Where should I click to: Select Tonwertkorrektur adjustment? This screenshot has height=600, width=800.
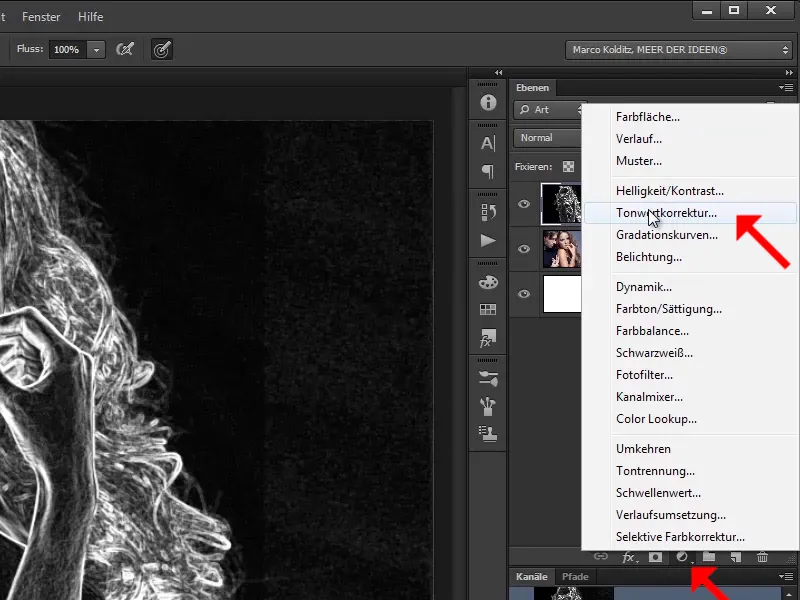tap(690, 213)
